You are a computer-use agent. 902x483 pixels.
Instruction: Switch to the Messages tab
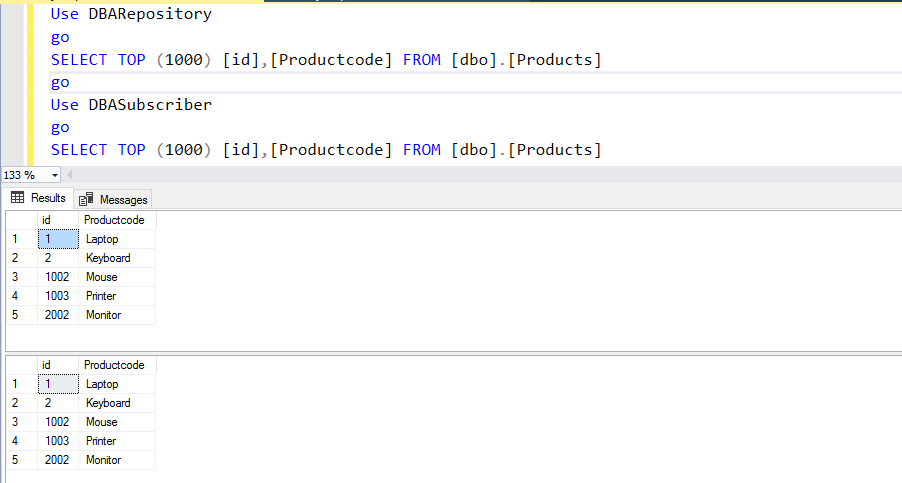click(x=113, y=199)
